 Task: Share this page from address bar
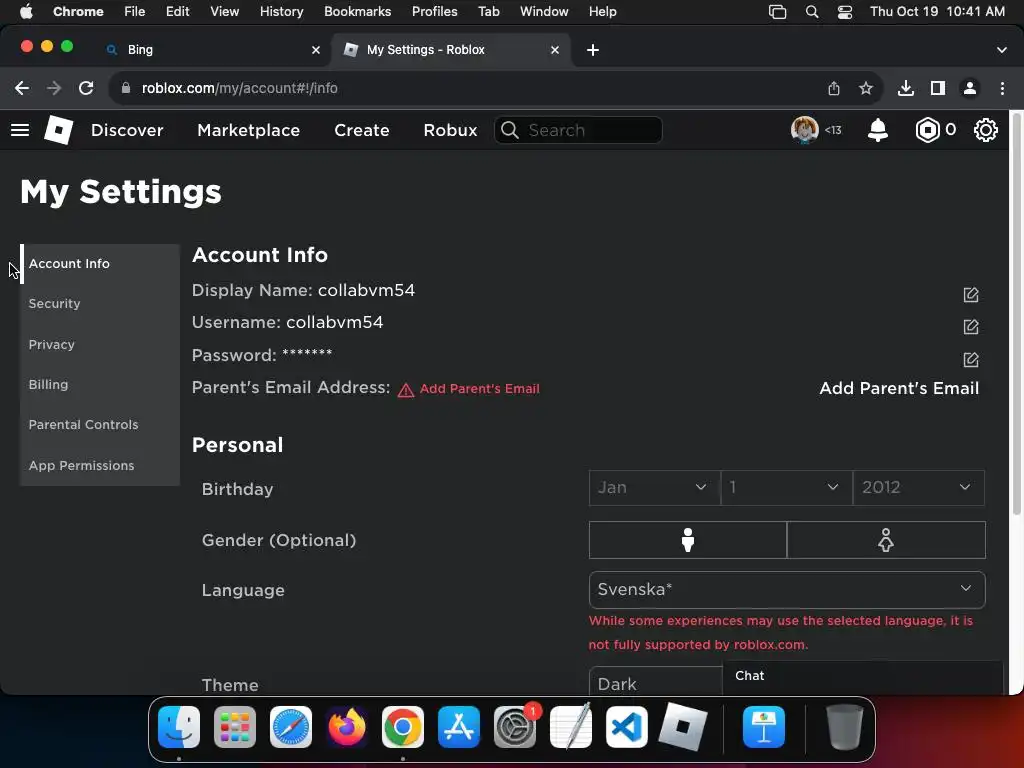(834, 88)
